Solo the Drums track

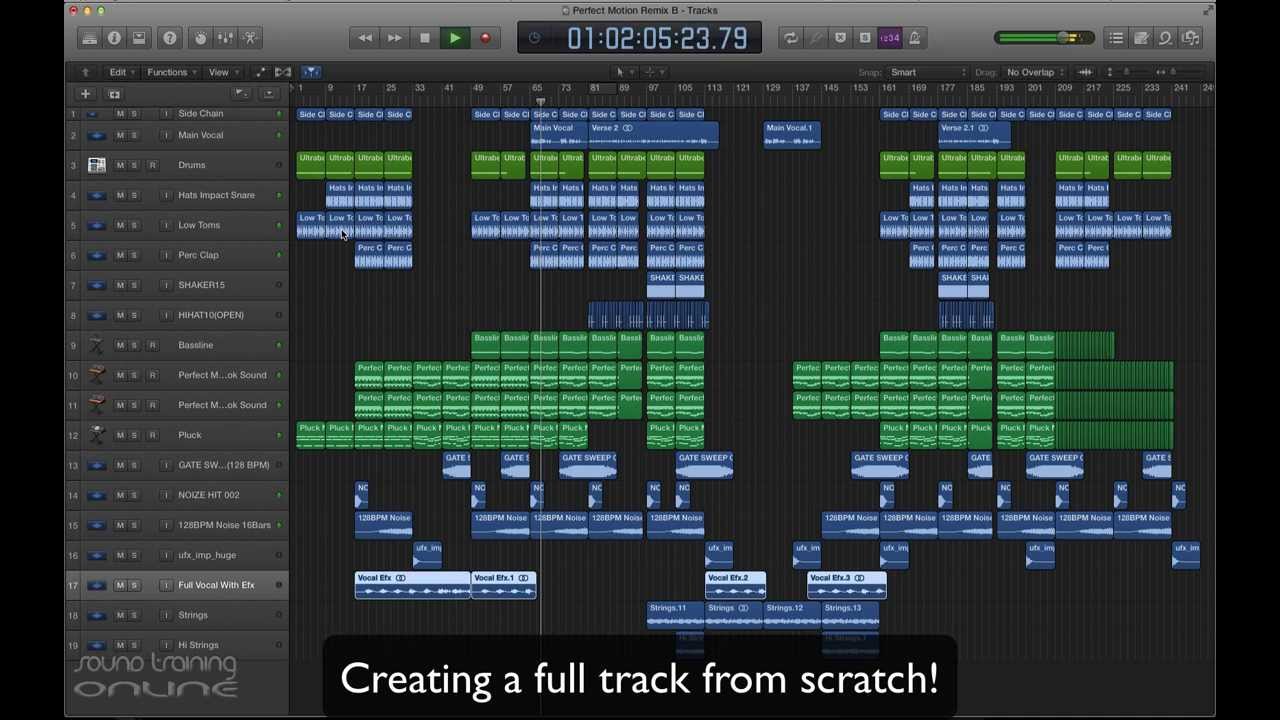coord(134,165)
